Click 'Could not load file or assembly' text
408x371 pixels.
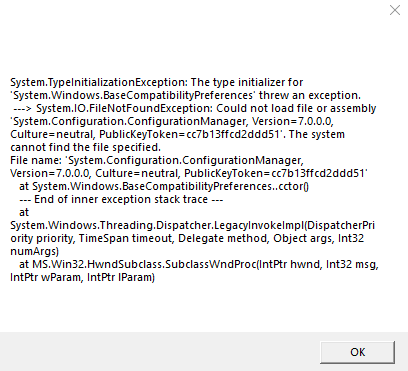click(296, 108)
